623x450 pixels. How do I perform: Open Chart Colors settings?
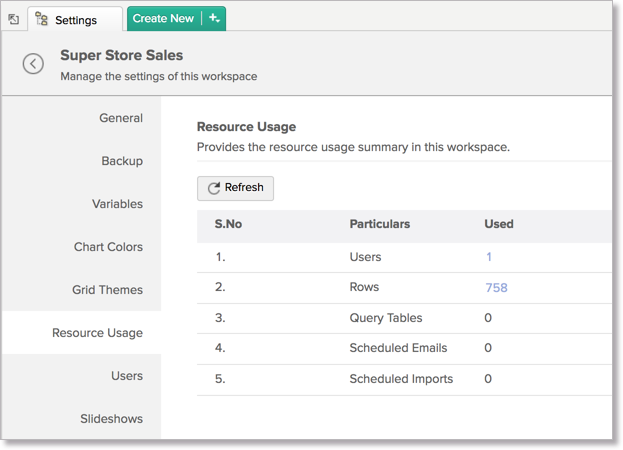108,247
